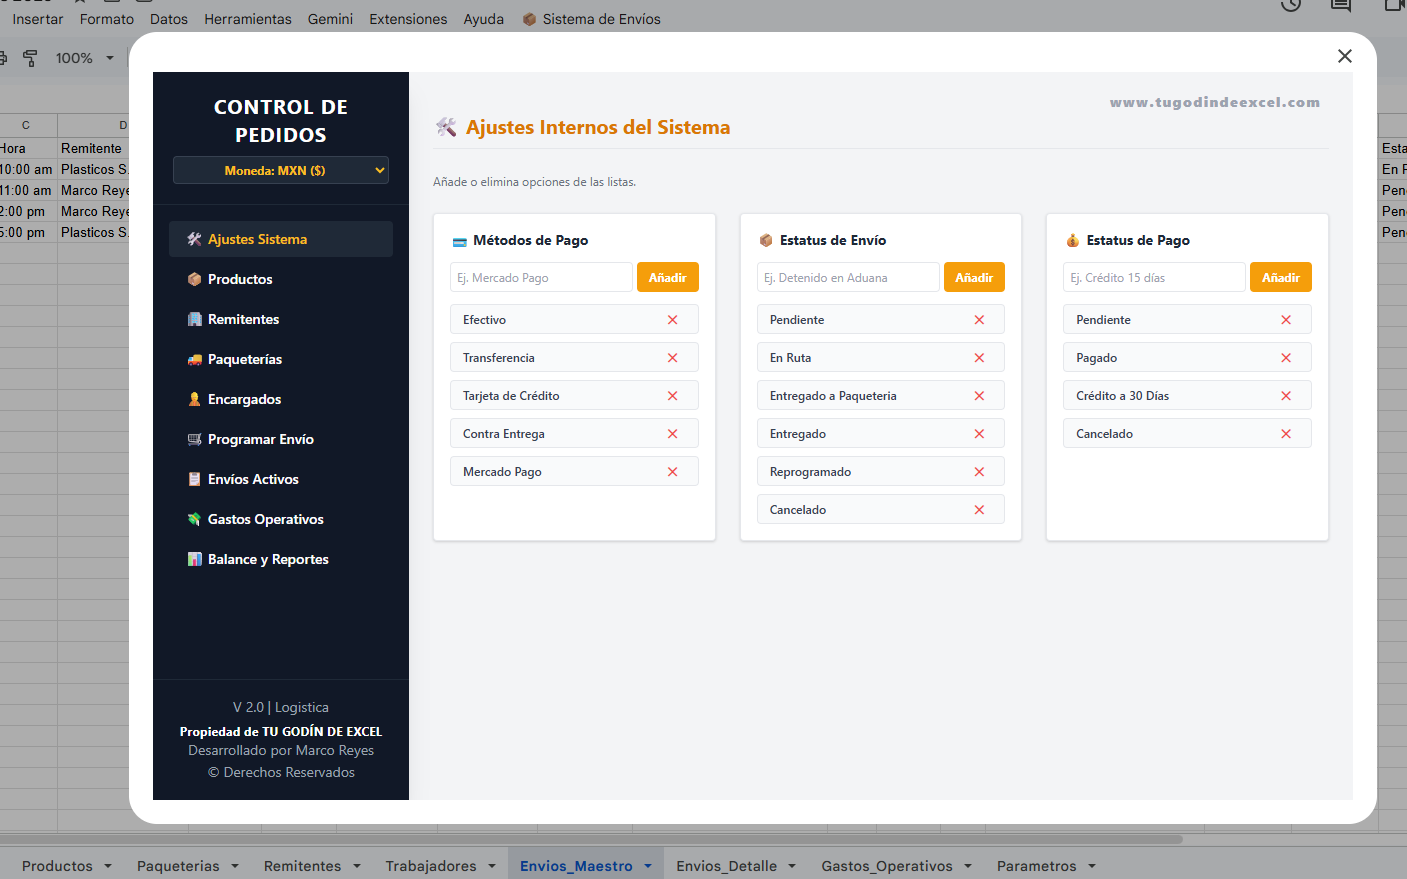The image size is (1407, 879).
Task: Select column C header in spreadsheet
Action: pyautogui.click(x=26, y=125)
